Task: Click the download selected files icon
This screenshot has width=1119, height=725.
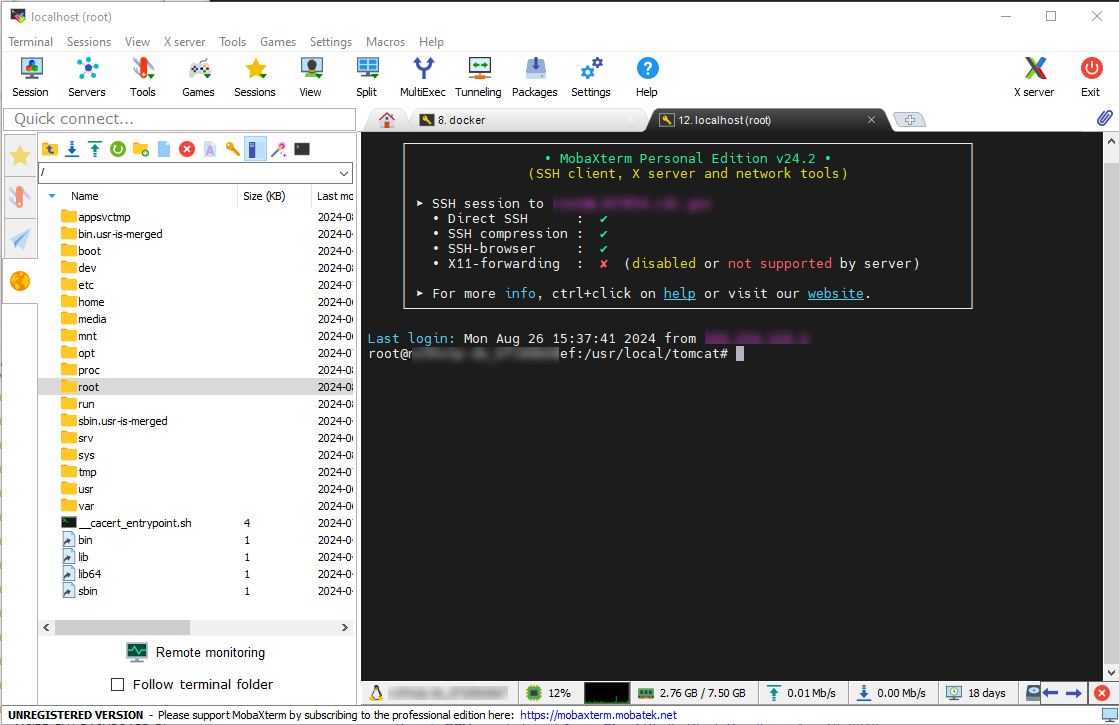Action: pyautogui.click(x=72, y=149)
